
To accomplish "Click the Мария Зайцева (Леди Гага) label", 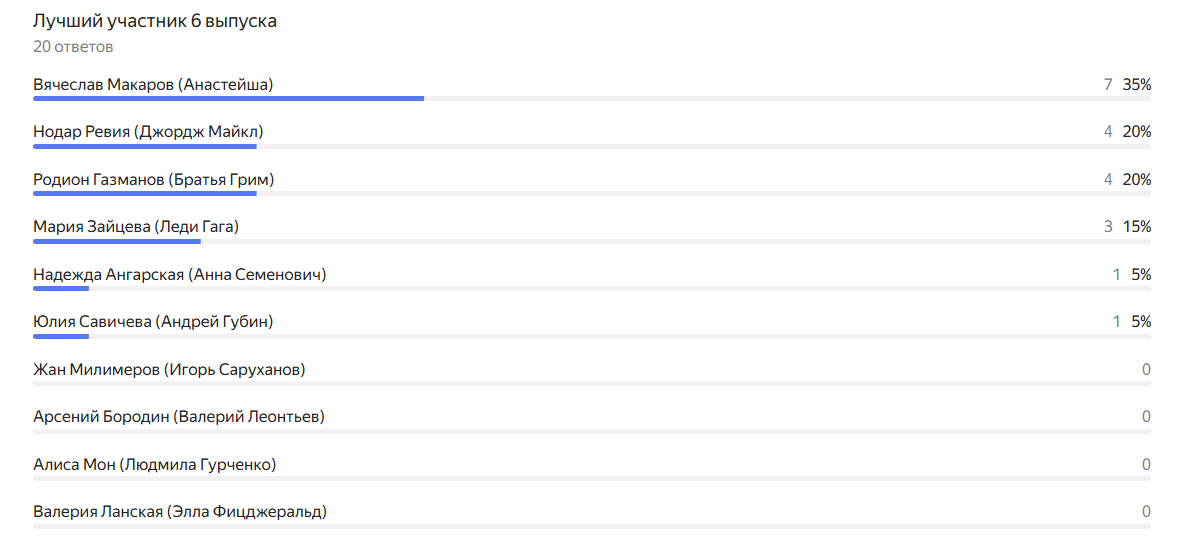I will (136, 227).
